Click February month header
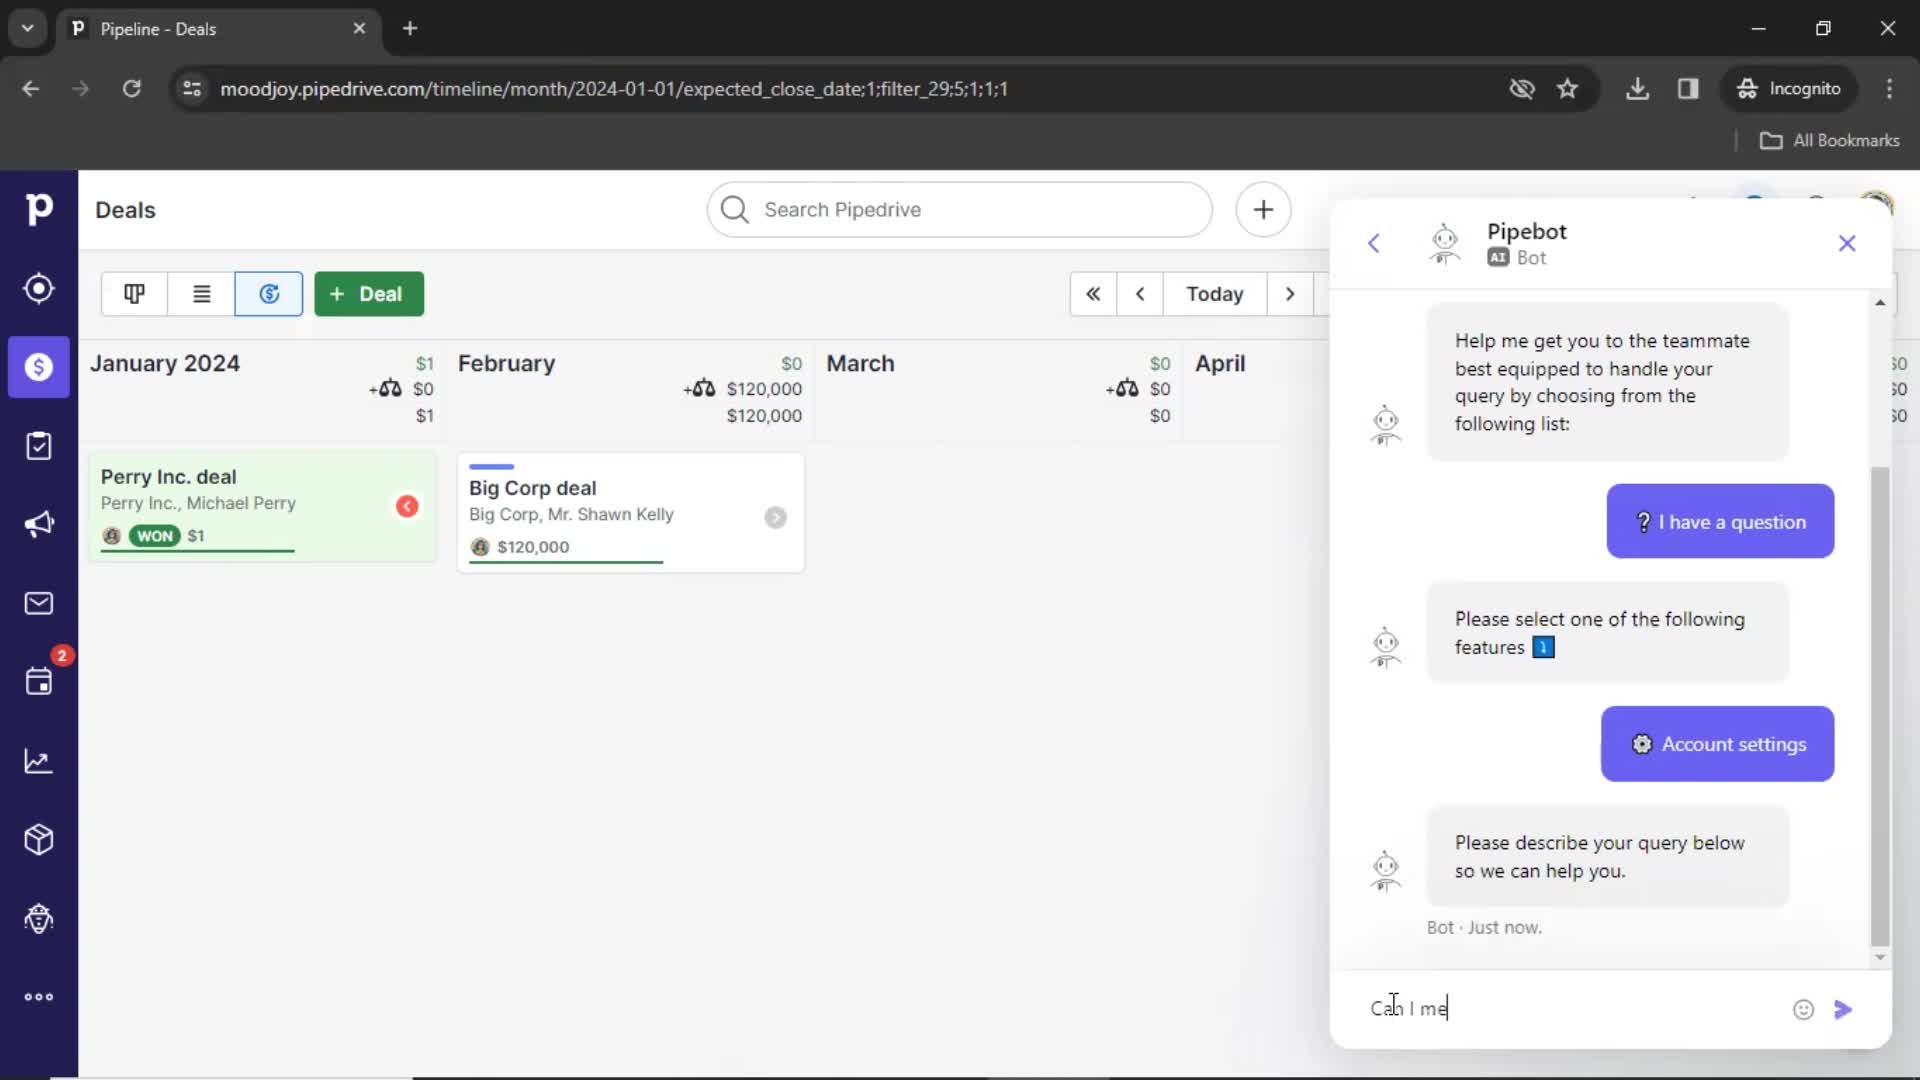This screenshot has height=1080, width=1920. point(506,363)
